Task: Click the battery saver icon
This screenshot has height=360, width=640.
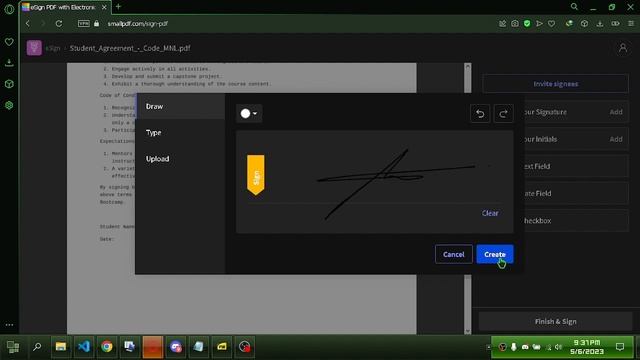Action: point(615,24)
